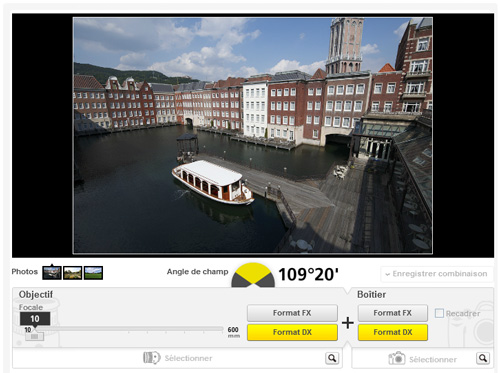Viewport: 500px width, 373px height.
Task: Open the Enregistrer combinaison dropdown
Action: [437, 274]
